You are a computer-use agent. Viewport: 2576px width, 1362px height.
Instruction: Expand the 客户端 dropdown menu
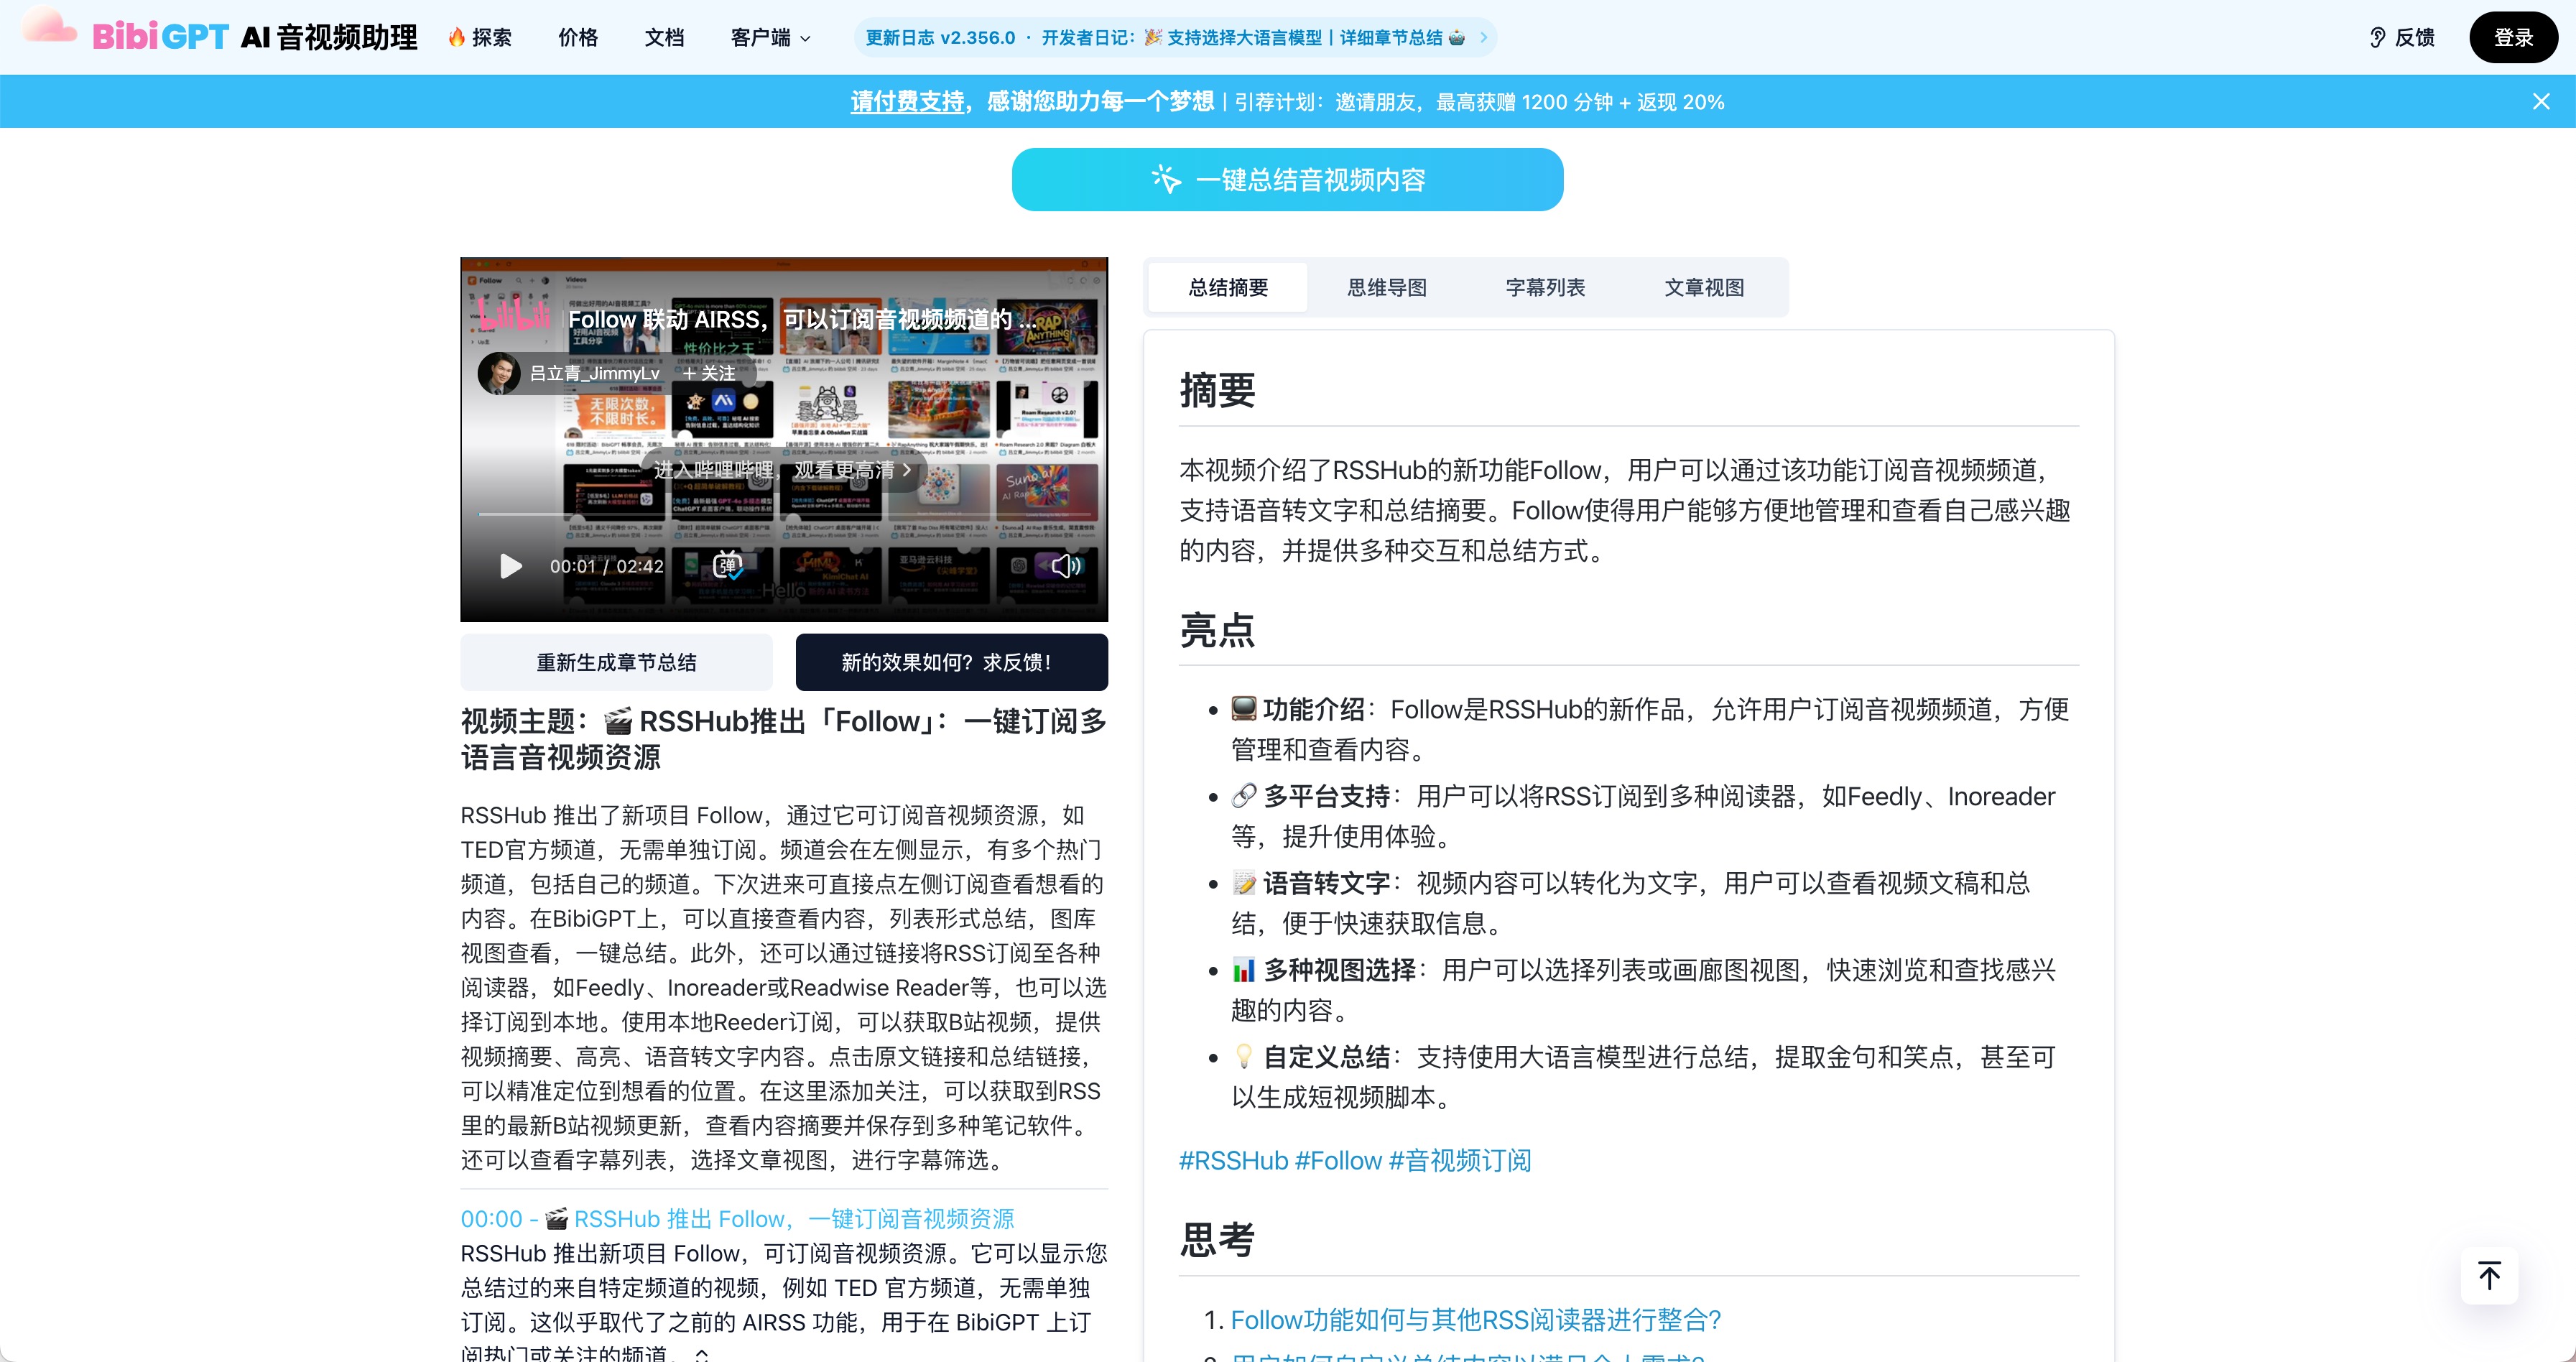tap(770, 38)
